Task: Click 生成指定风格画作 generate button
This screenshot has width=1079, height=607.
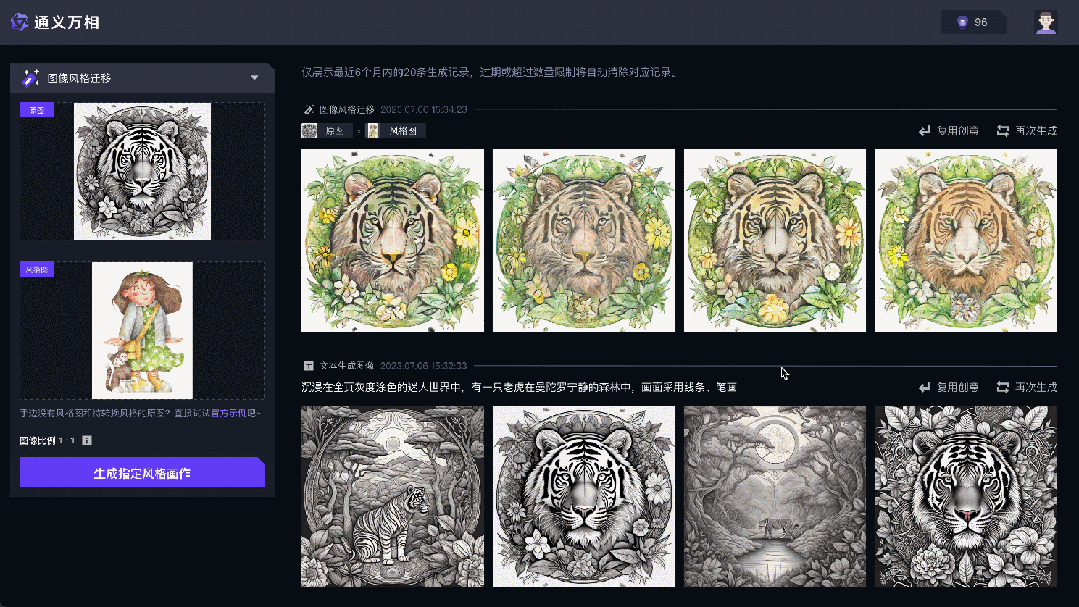Action: (142, 473)
